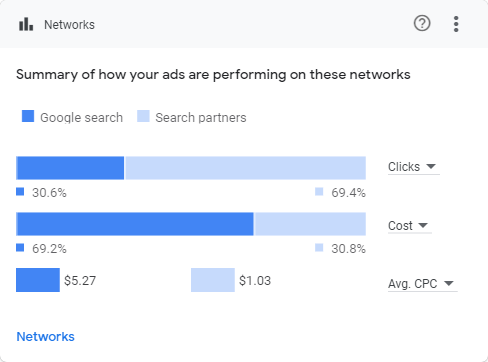
Task: Click the small blue marker beside 69.2%
Action: (20, 248)
